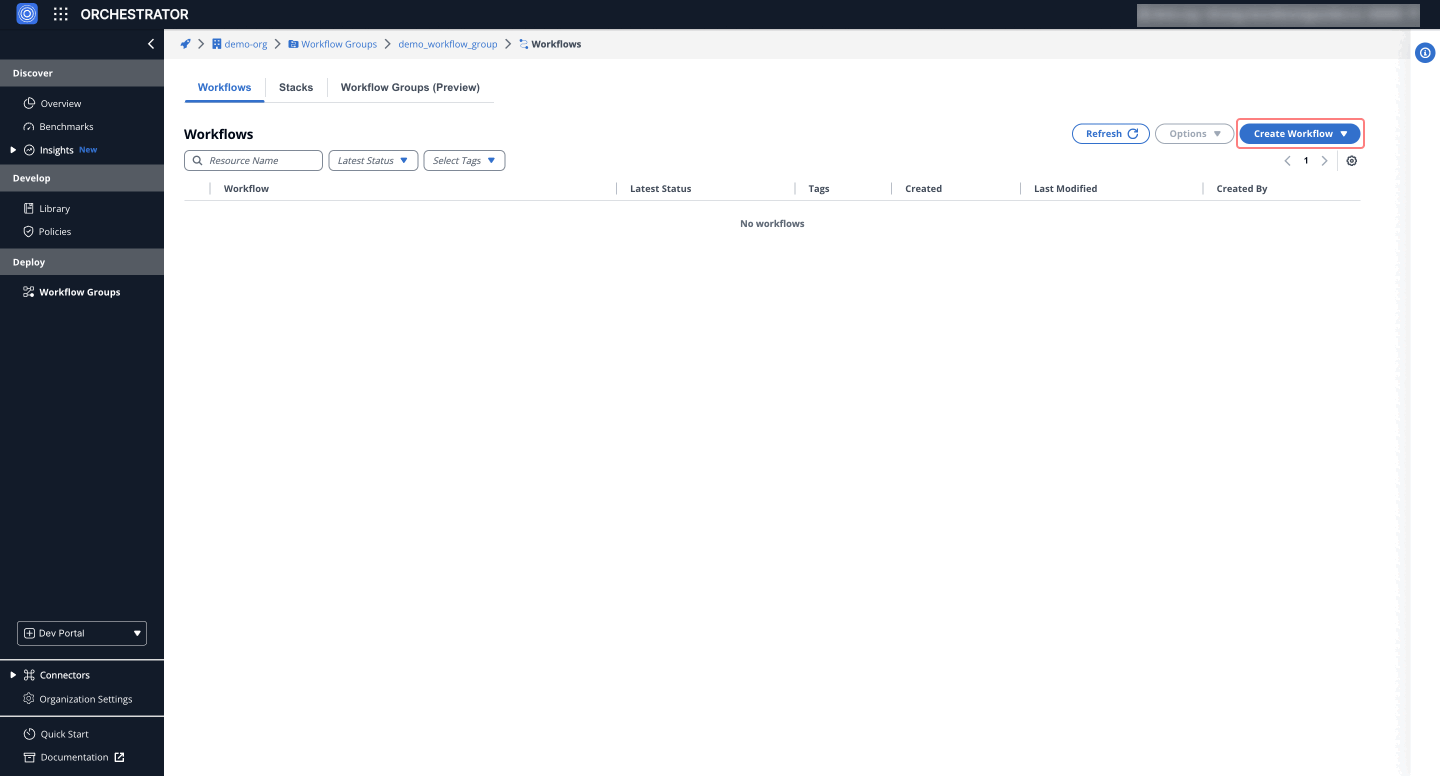Open the info panel on the right edge
The width and height of the screenshot is (1440, 776).
(x=1424, y=52)
